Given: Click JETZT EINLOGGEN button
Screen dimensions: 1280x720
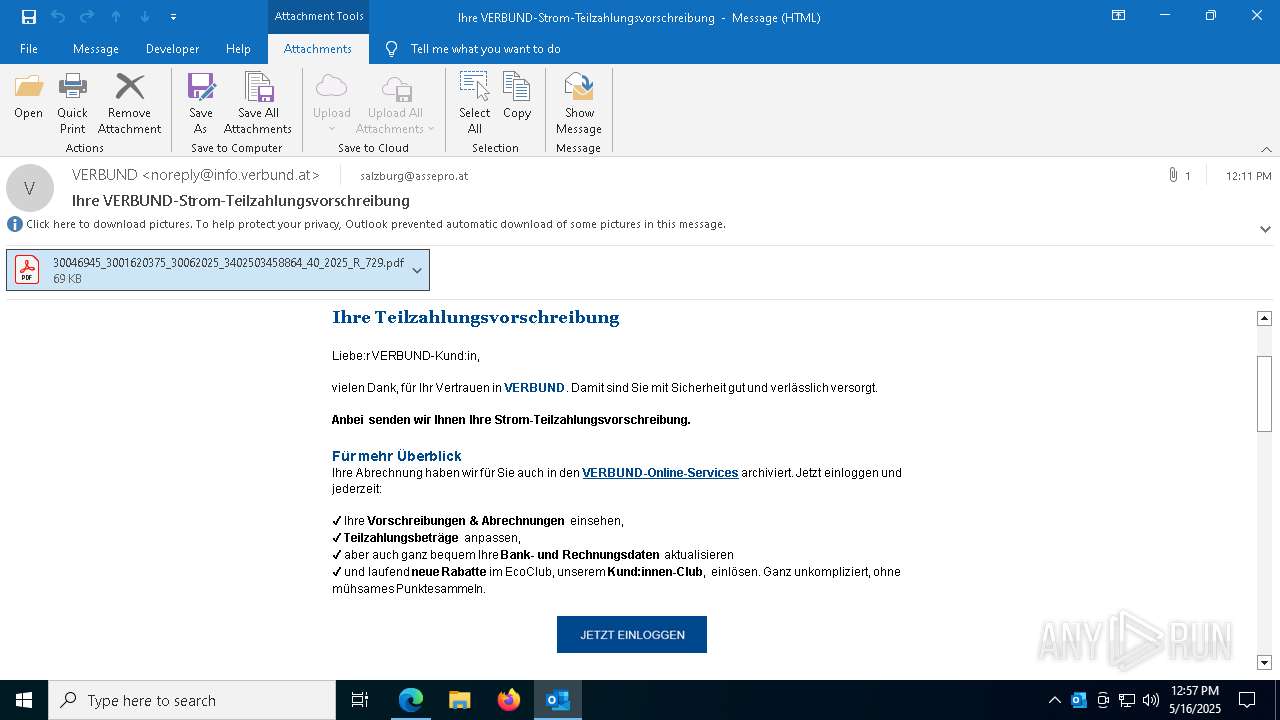Looking at the screenshot, I should click(x=632, y=635).
